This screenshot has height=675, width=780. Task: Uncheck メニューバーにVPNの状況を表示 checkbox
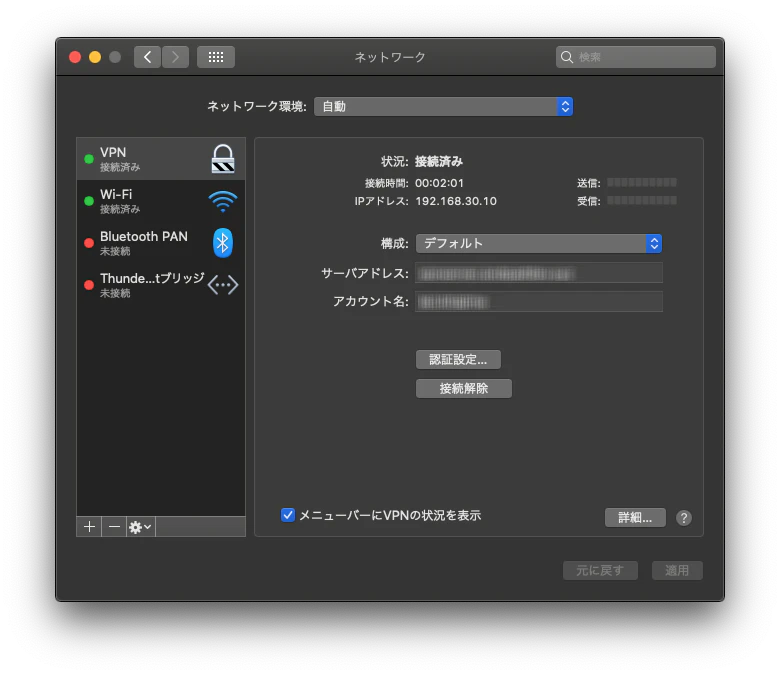point(288,515)
